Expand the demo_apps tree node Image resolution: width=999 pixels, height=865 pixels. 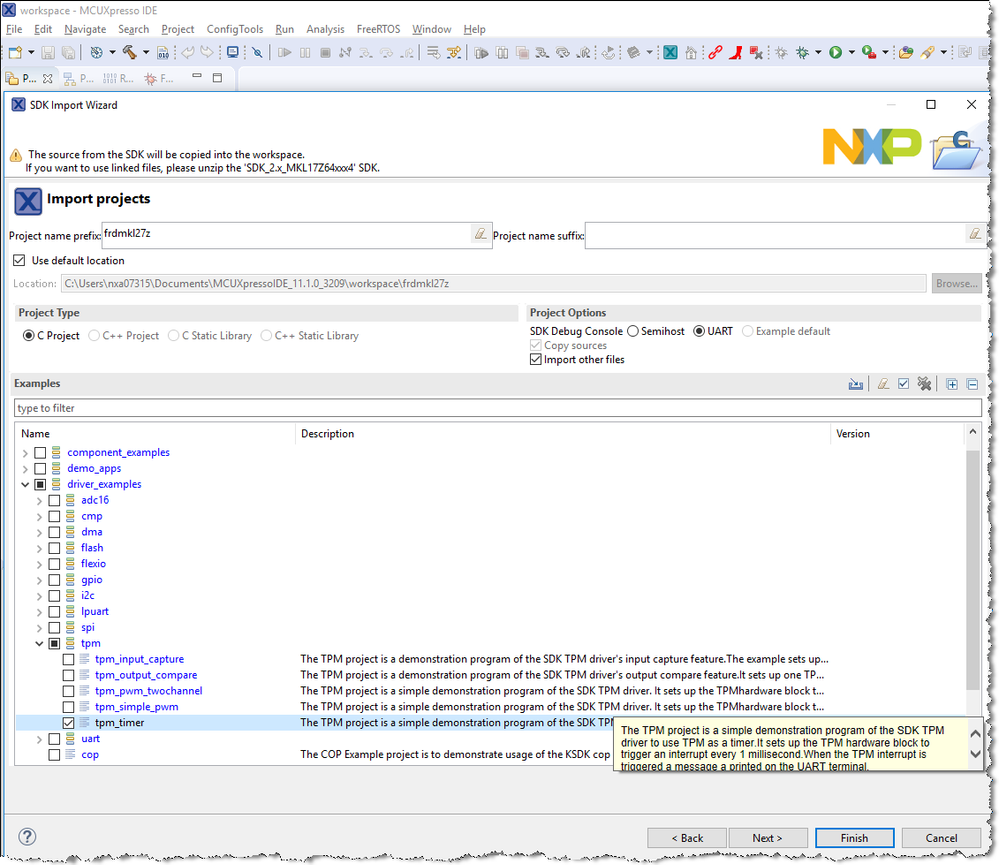[x=25, y=468]
